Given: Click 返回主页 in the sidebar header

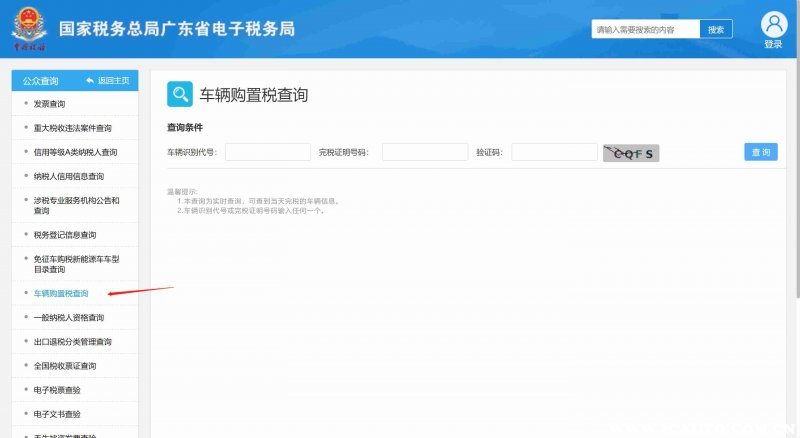Looking at the screenshot, I should [108, 80].
